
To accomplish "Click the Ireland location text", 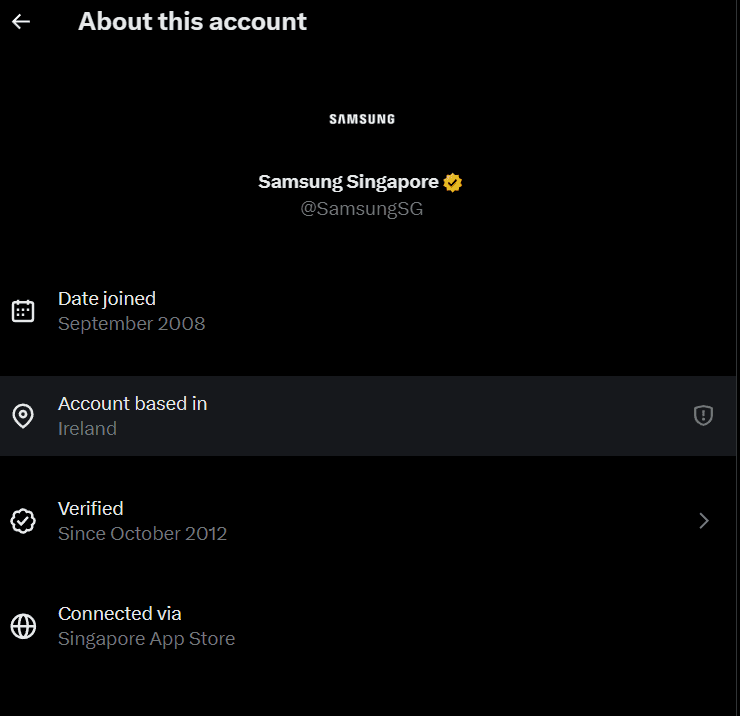I will (87, 429).
